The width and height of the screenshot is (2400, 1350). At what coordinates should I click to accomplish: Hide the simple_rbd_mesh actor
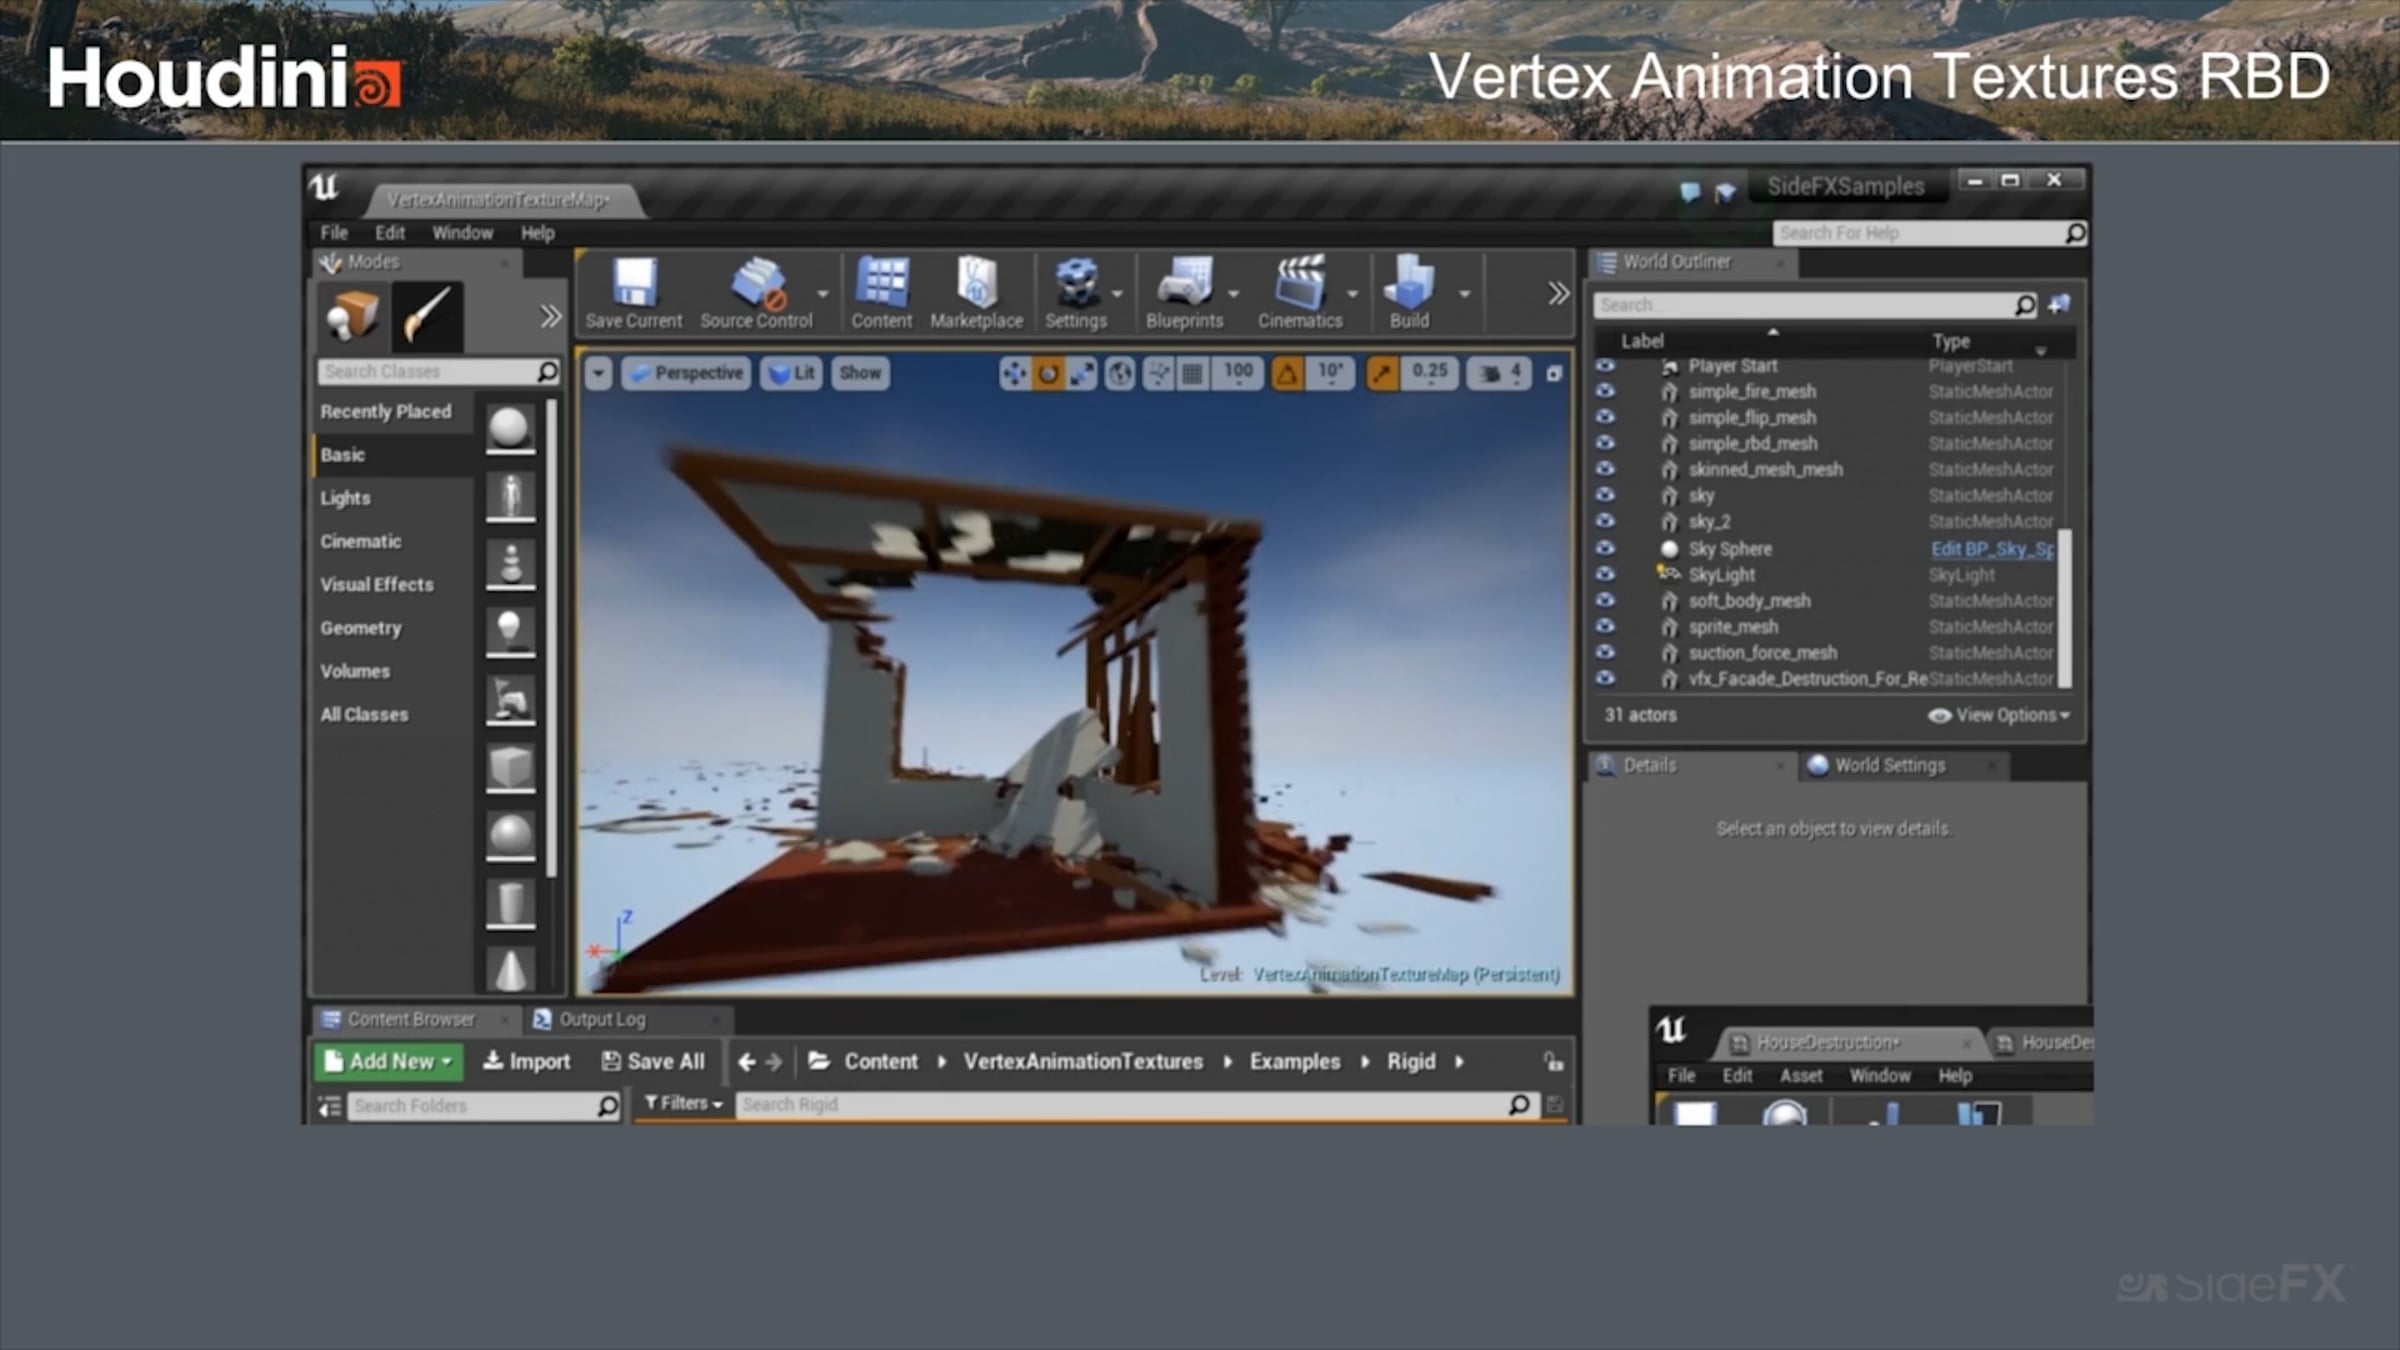(1606, 443)
